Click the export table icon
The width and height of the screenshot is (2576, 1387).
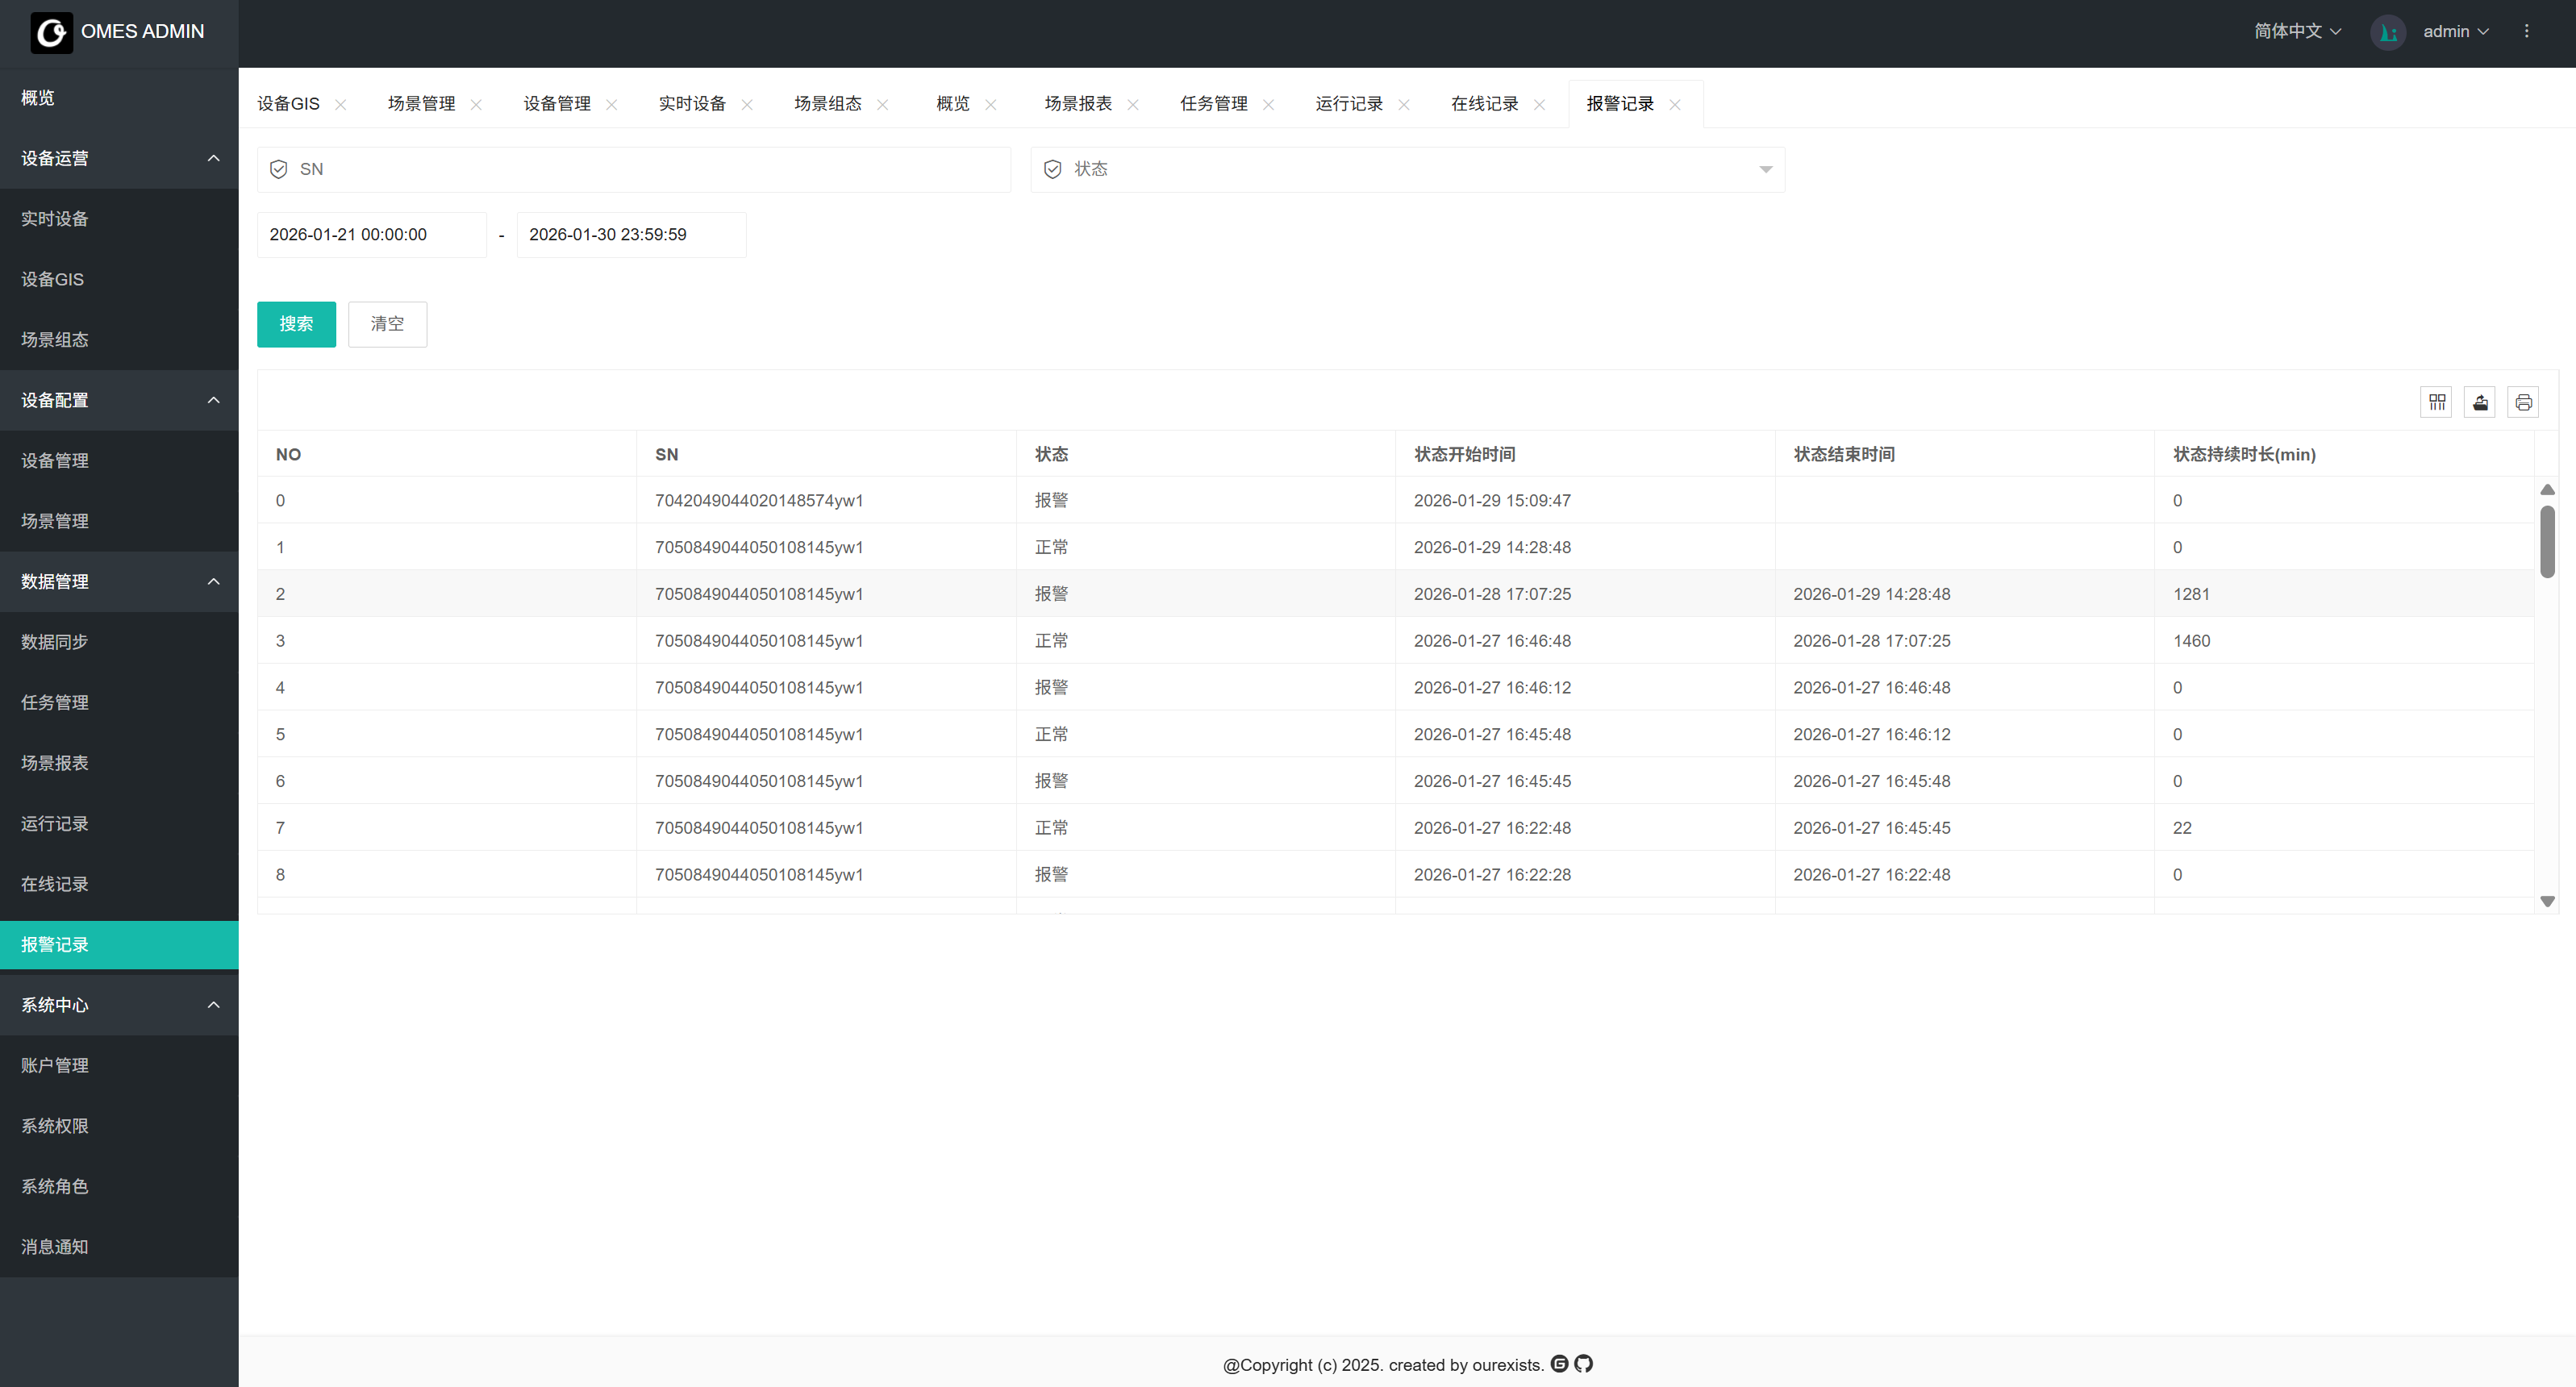click(2480, 402)
